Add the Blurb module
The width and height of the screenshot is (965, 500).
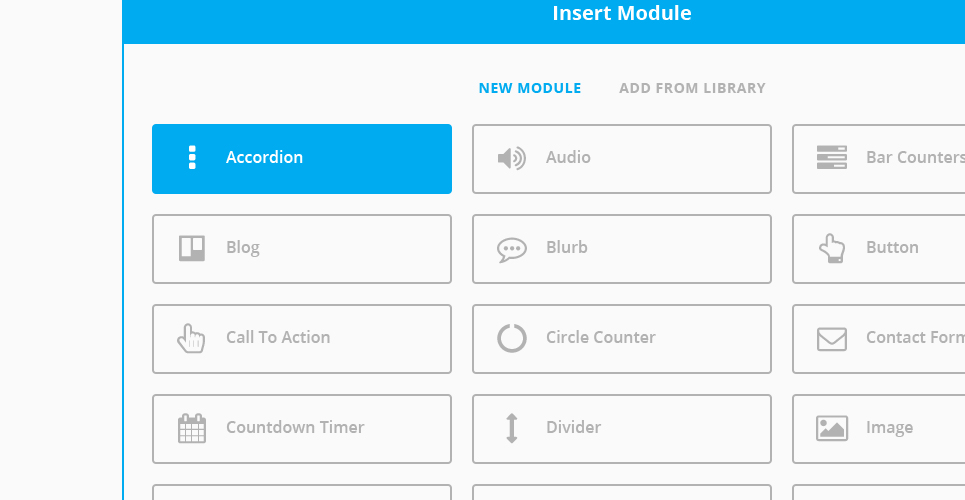pos(622,249)
